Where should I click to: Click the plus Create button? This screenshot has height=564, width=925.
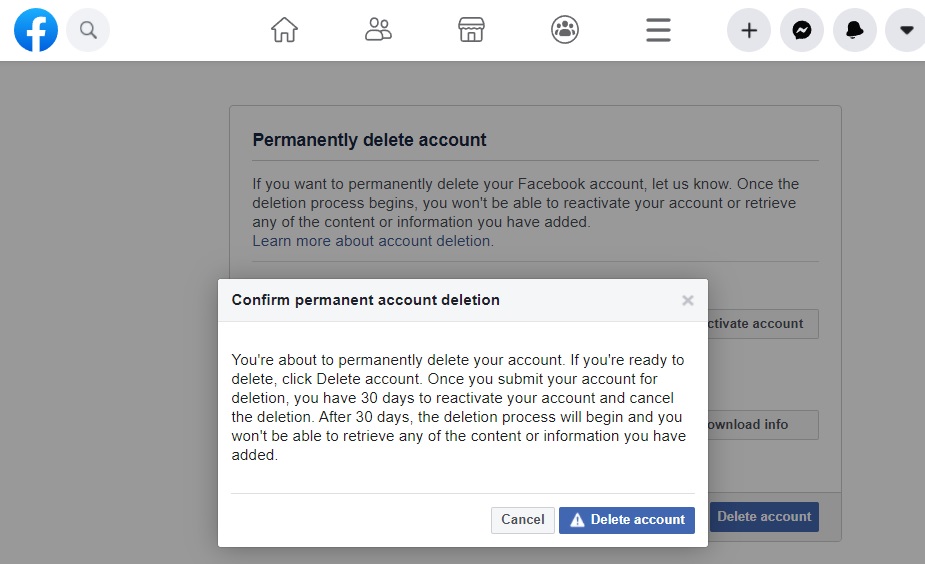[x=749, y=30]
